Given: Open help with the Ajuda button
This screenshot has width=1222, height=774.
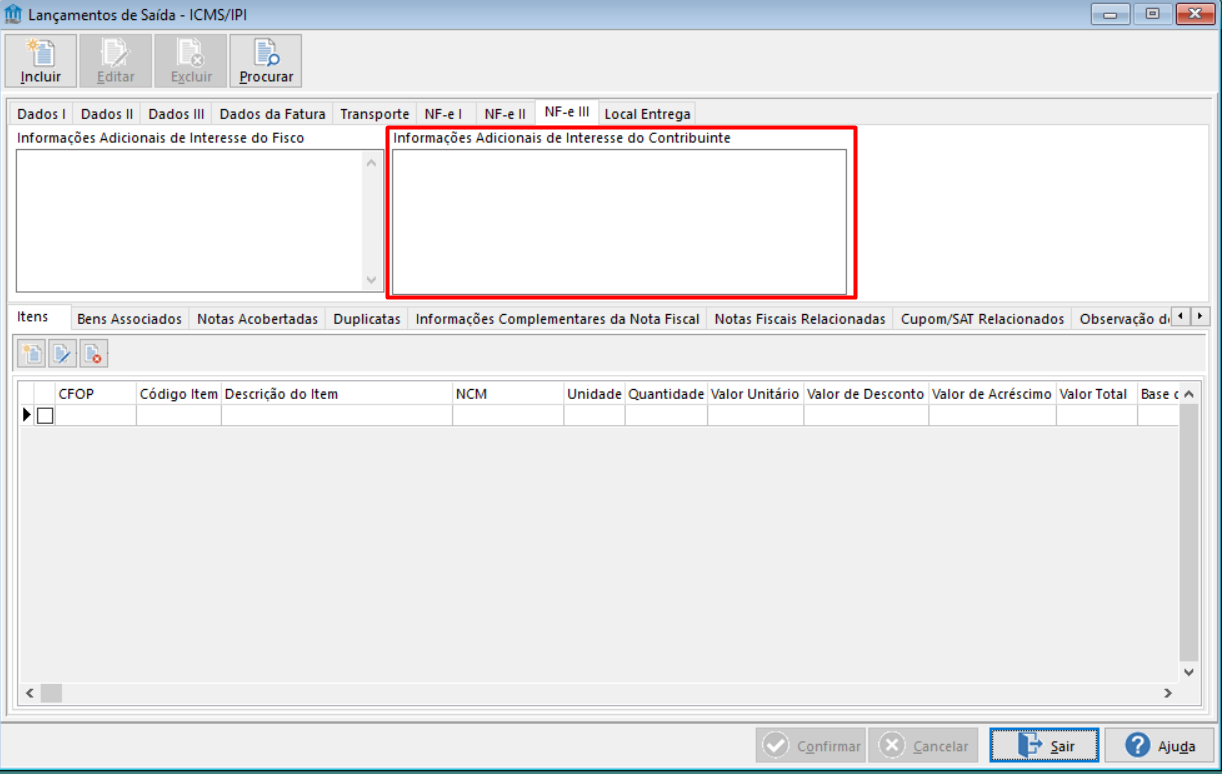Looking at the screenshot, I should point(1160,746).
